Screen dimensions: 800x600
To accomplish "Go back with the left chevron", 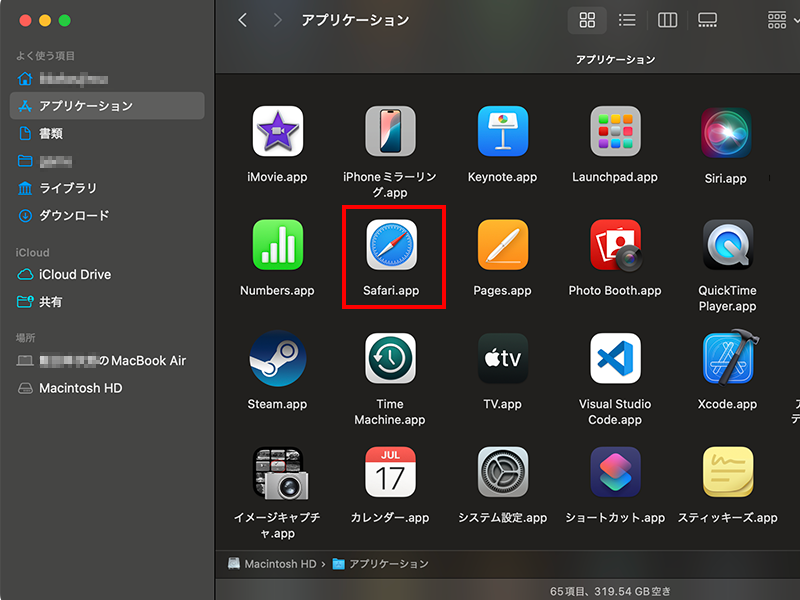I will tap(242, 20).
